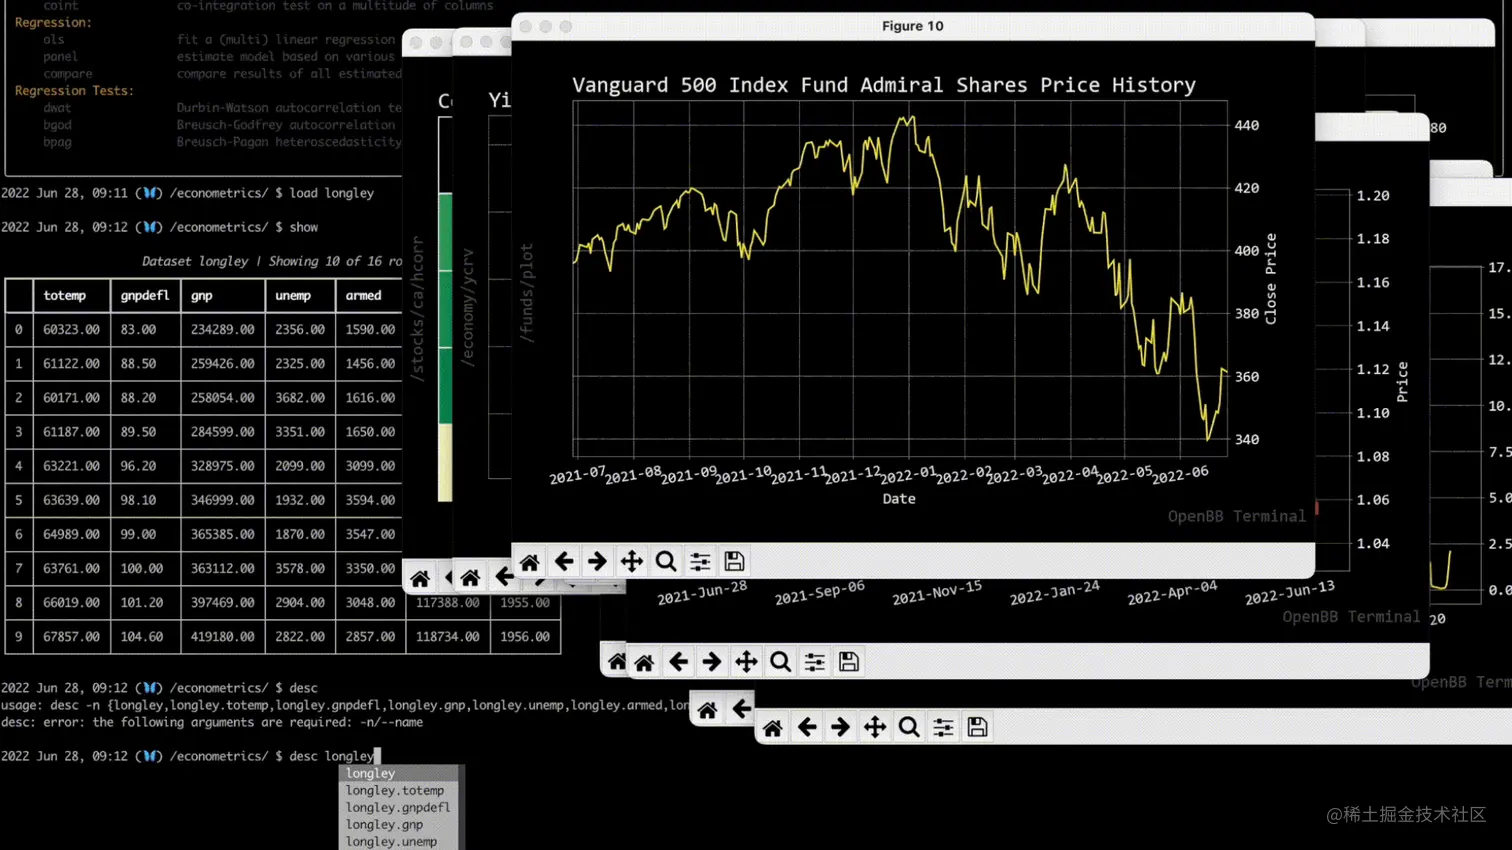Select zoom tool in the Price chart window toolbar
Screen dimensions: 1512x850
coord(780,662)
